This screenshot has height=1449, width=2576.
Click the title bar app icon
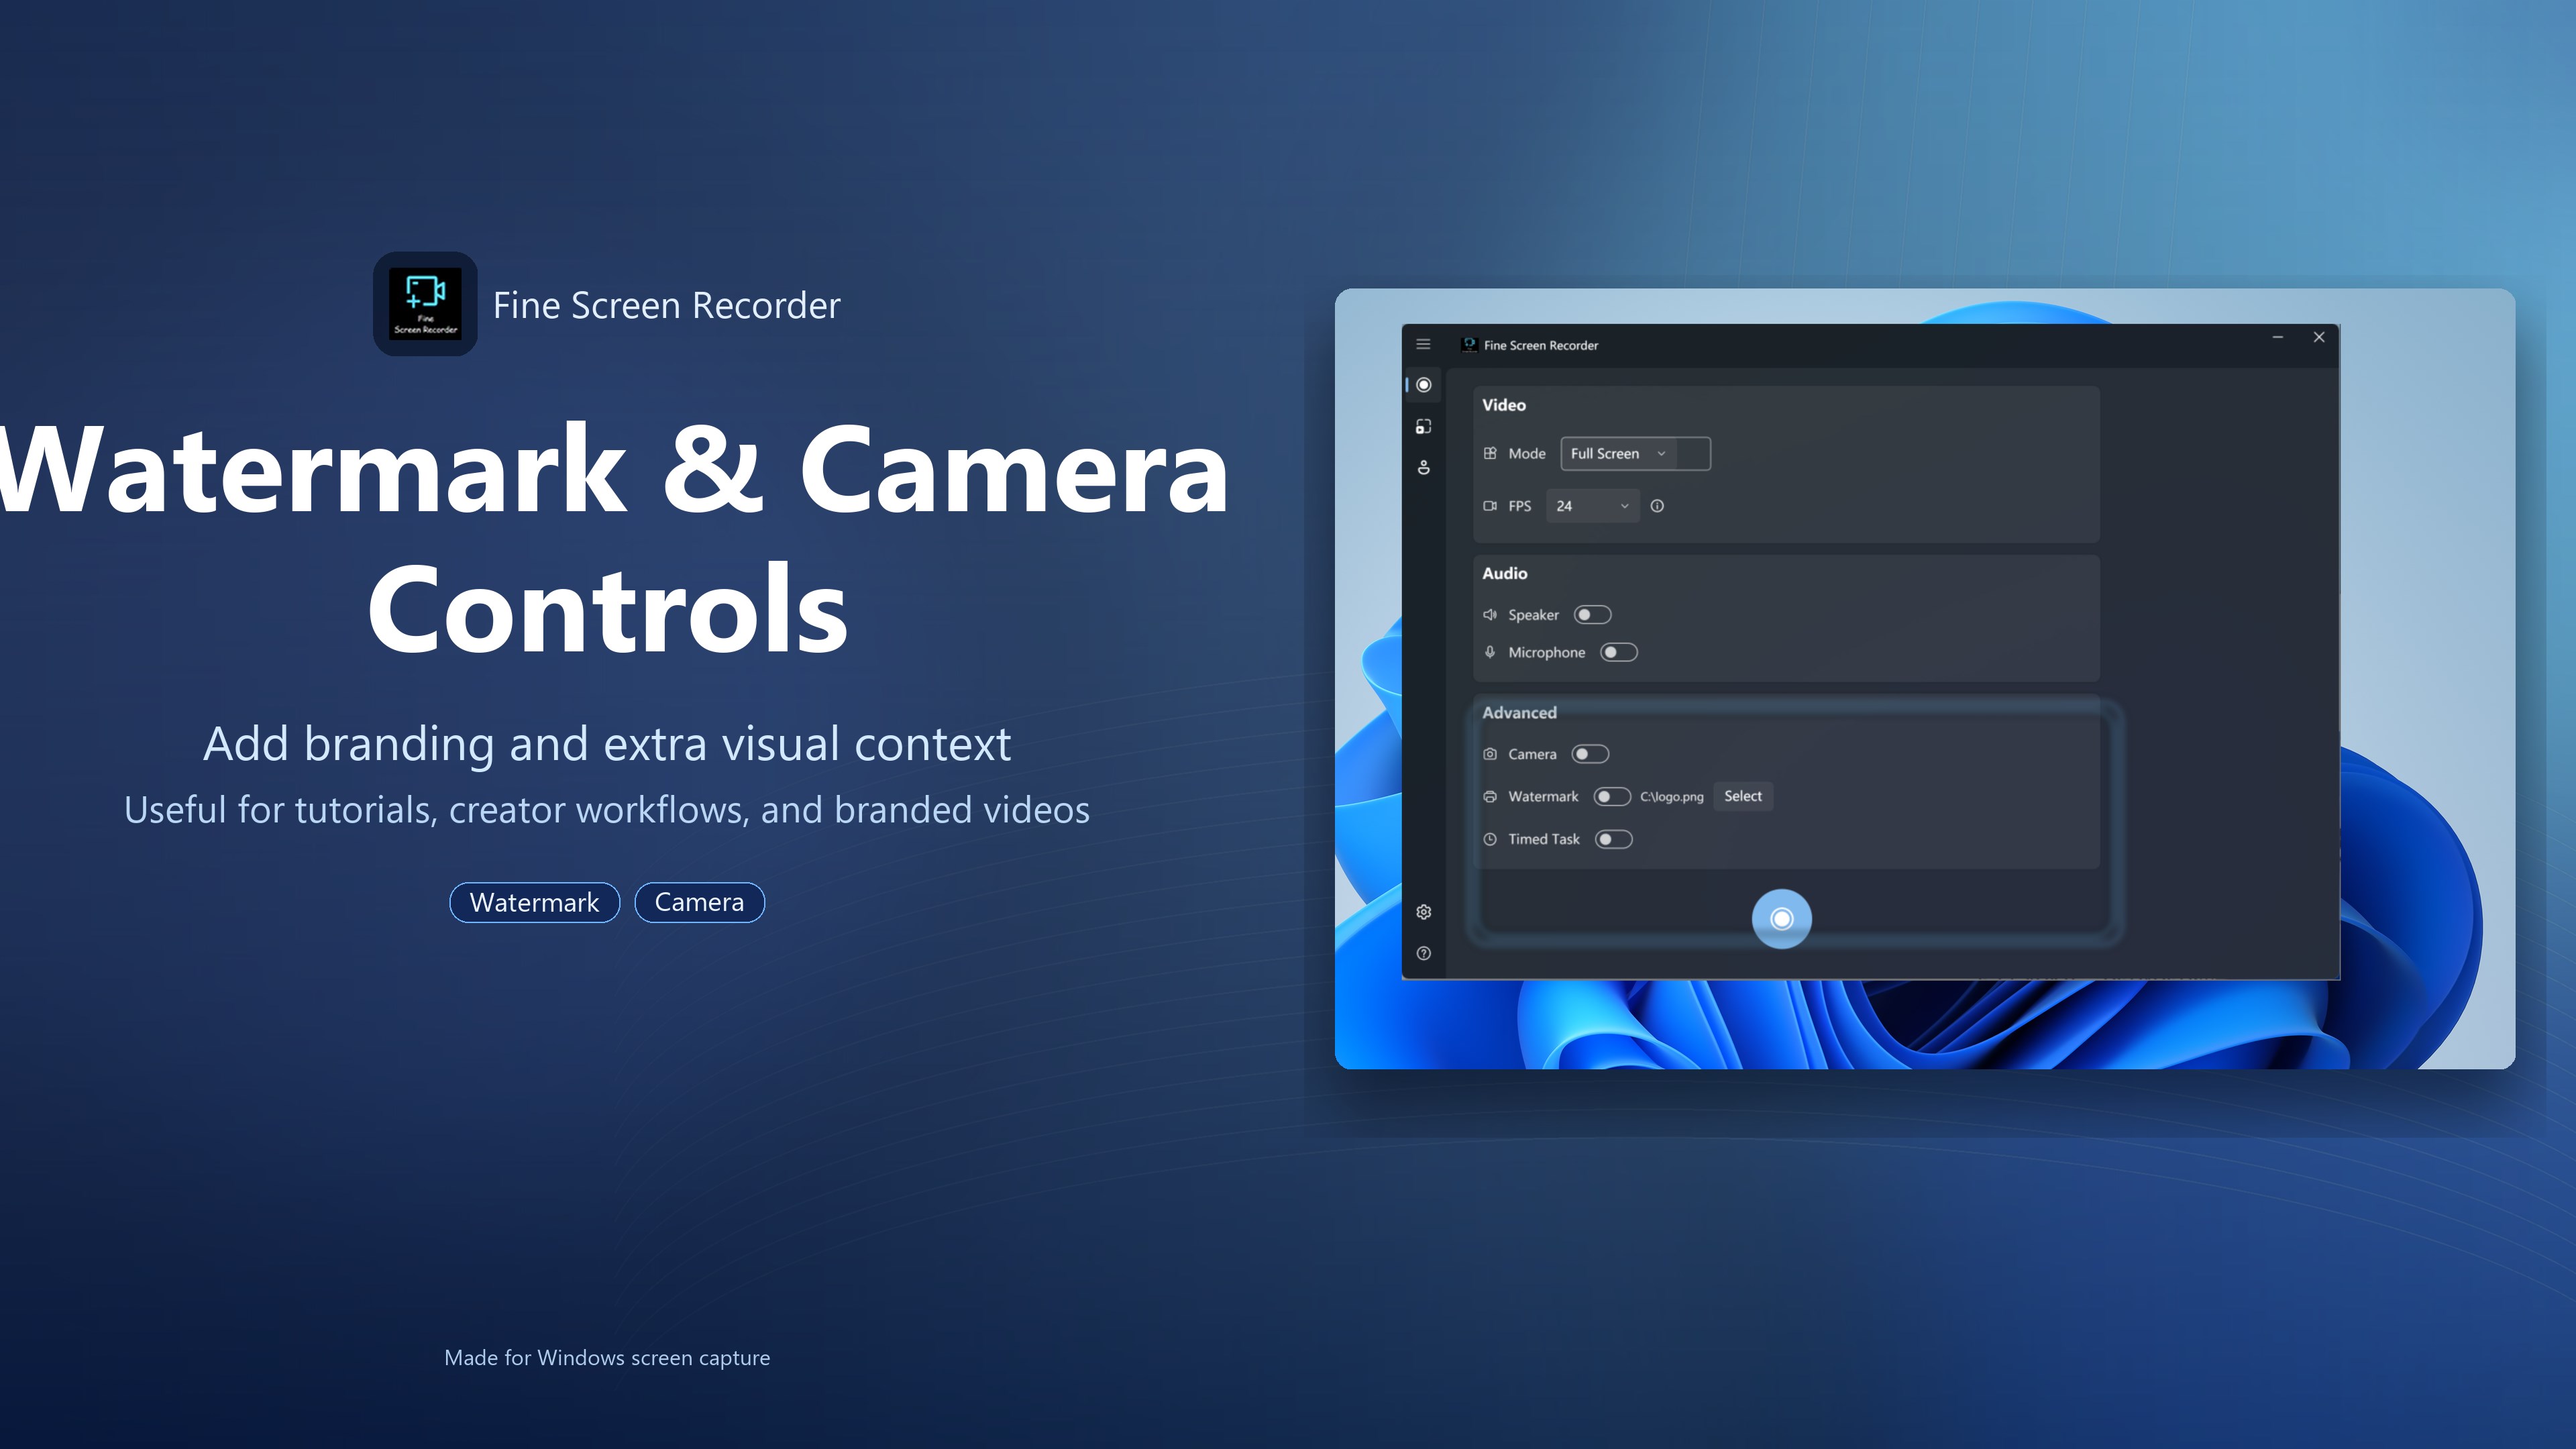click(1469, 345)
